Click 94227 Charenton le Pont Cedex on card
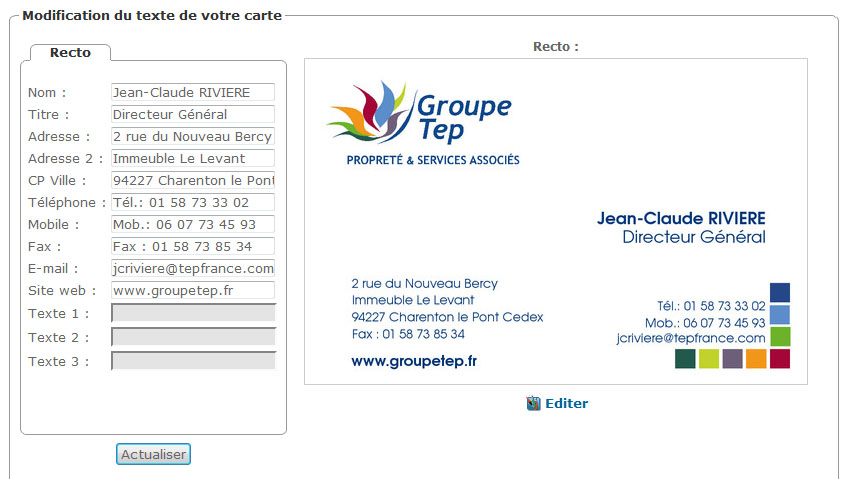Viewport: 850px width, 479px height. coord(447,317)
